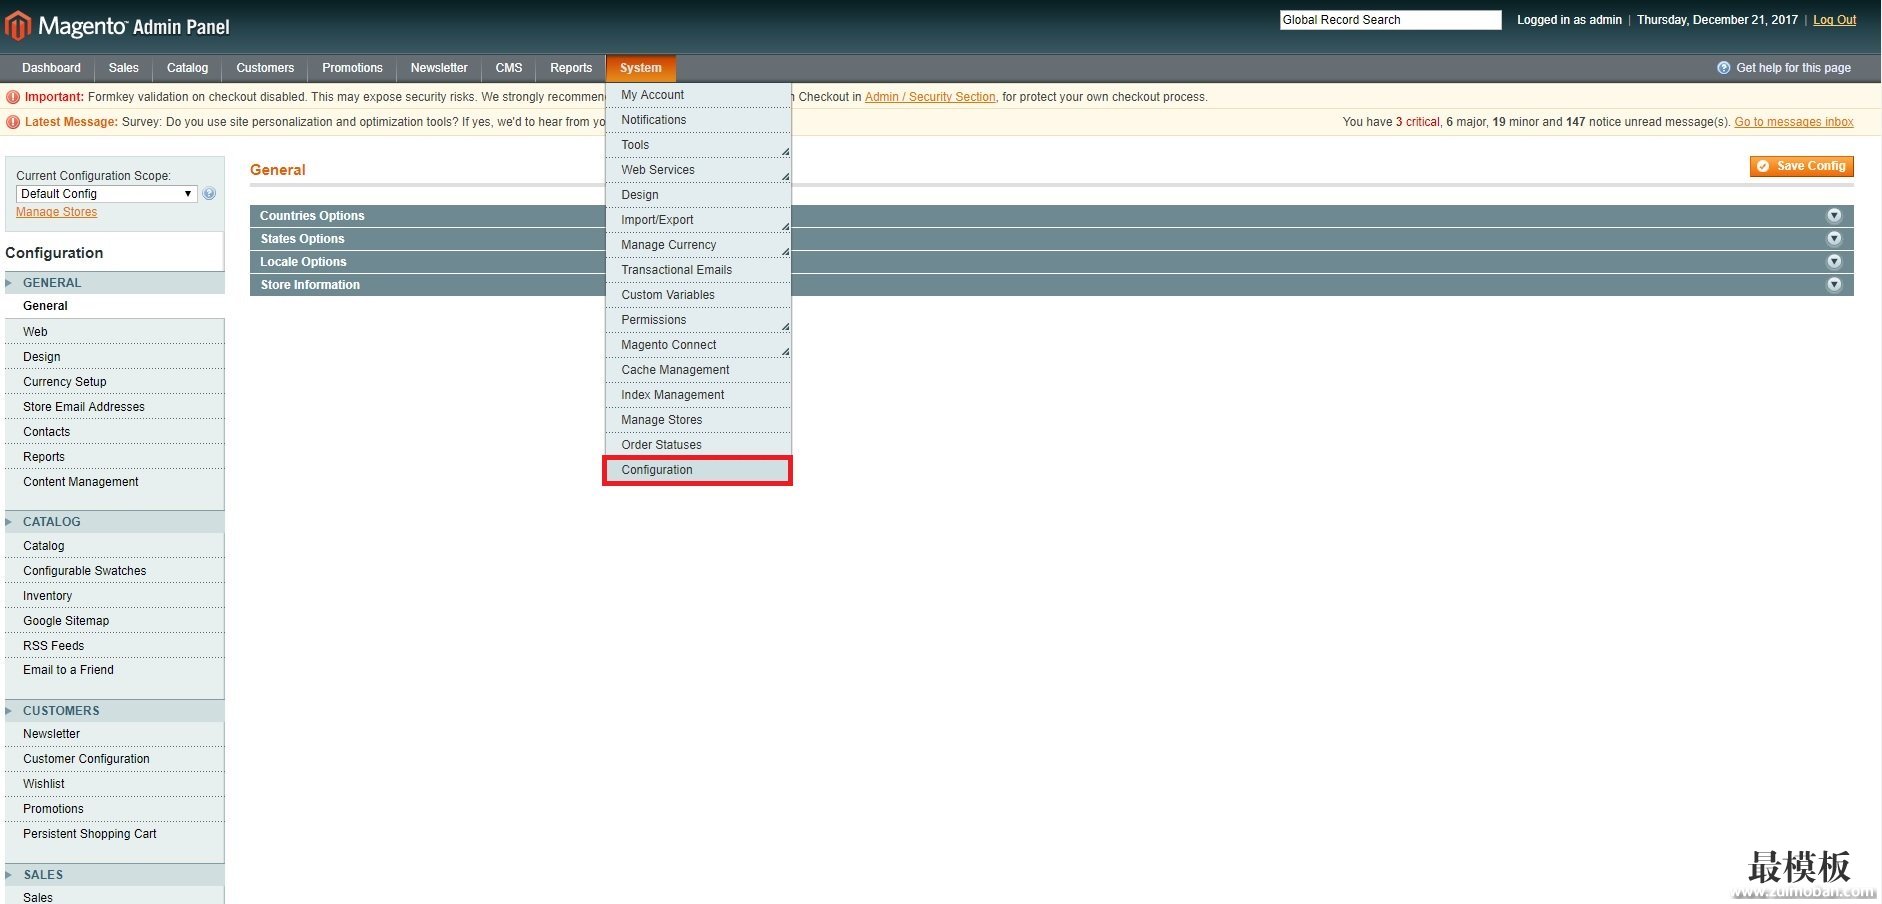Click the Log Out link

tap(1834, 20)
